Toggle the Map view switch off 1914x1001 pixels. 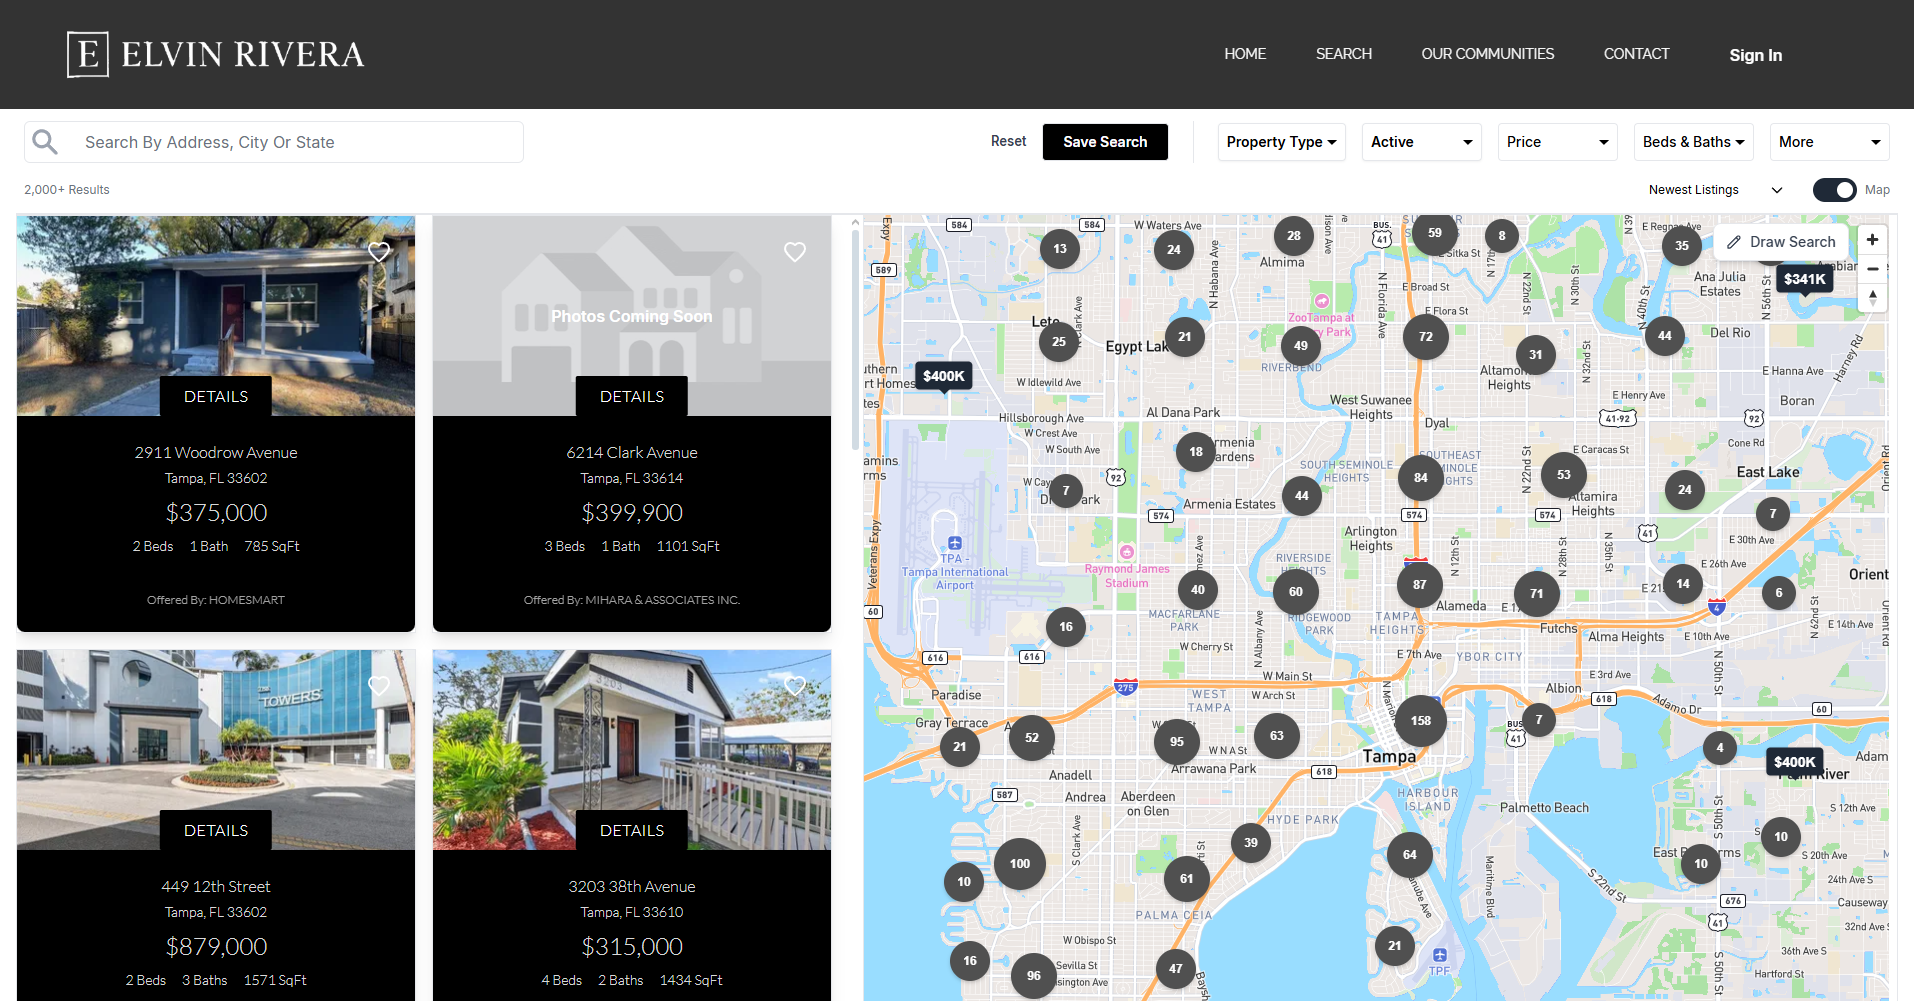pyautogui.click(x=1834, y=189)
